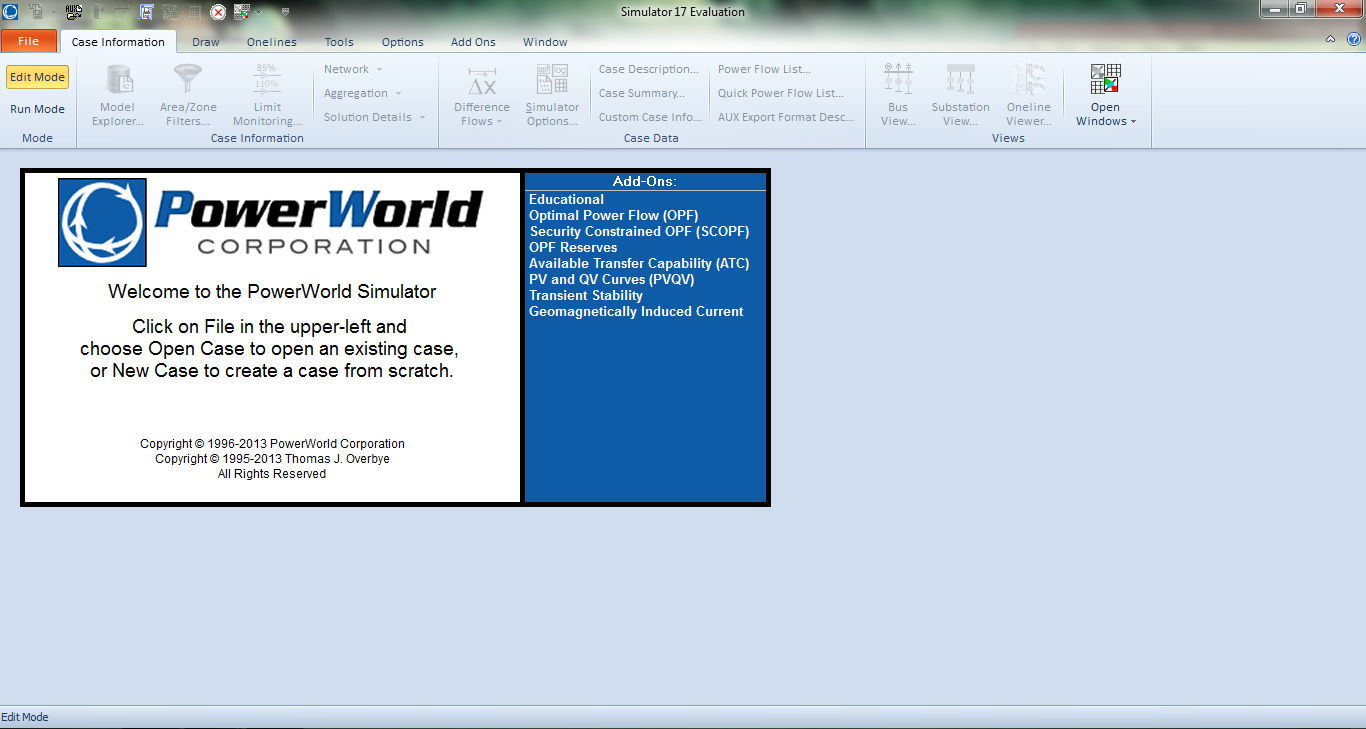1366x729 pixels.
Task: Click Available Transfer Capability (ATC) entry
Action: tap(639, 263)
